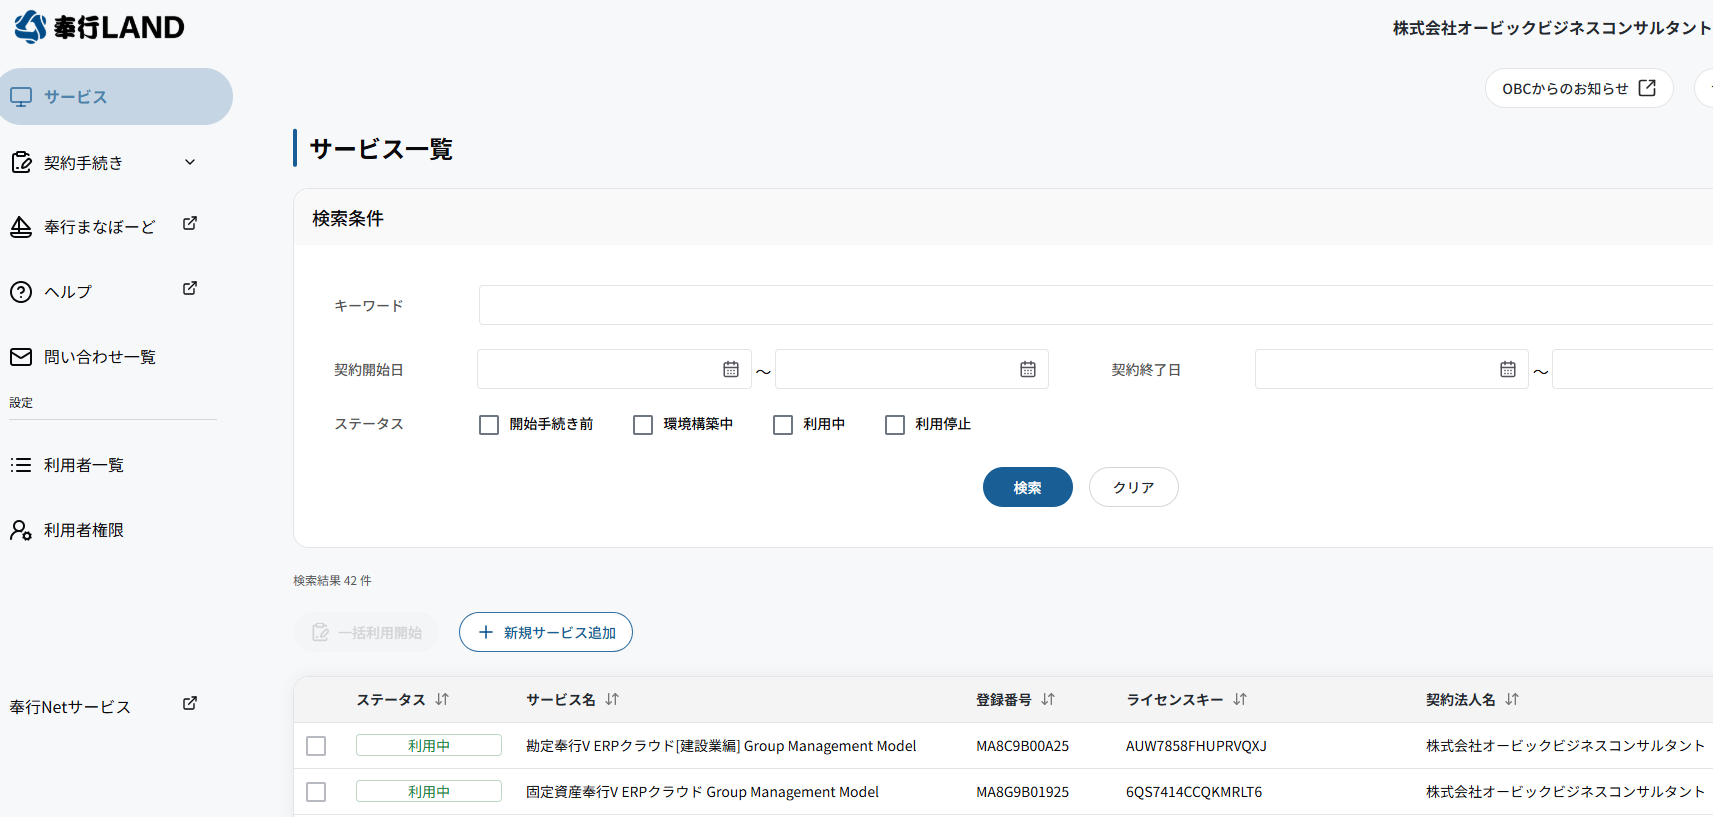Click 検索結果 42 件 result count
The image size is (1713, 817).
[332, 580]
